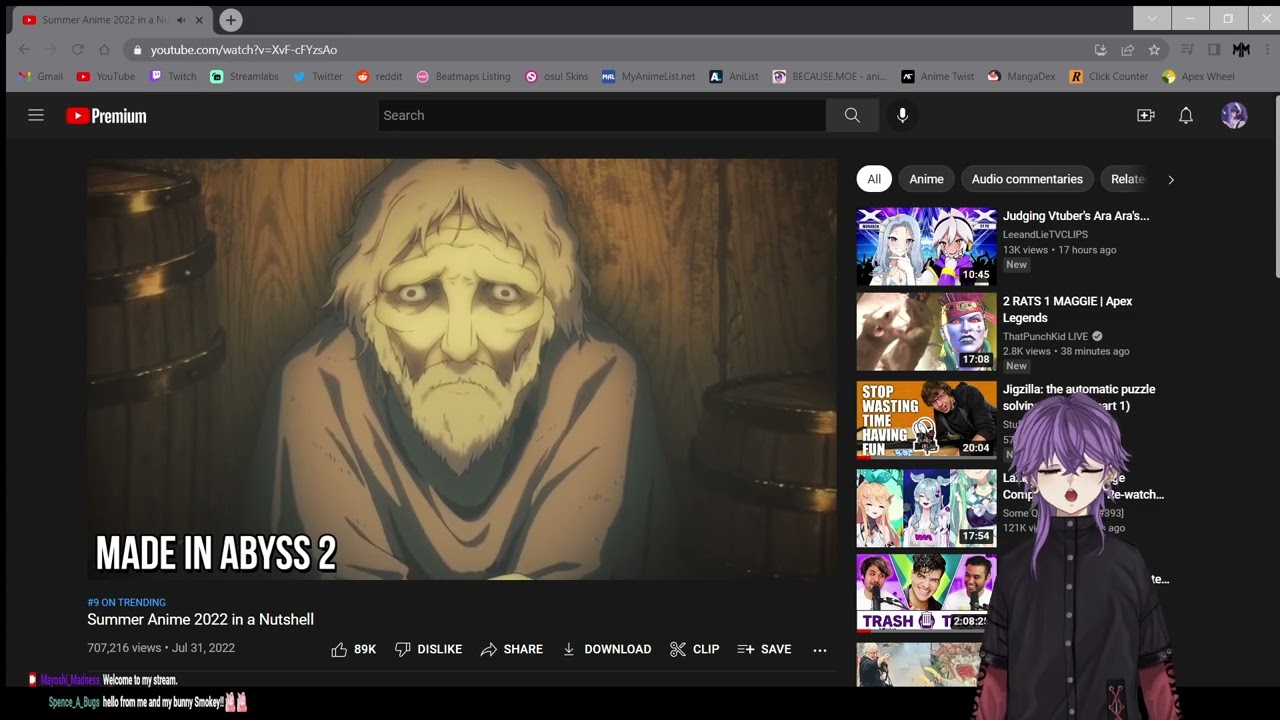The height and width of the screenshot is (720, 1280).
Task: Click the LeeandLieTVCLIPS channel name
Action: pyautogui.click(x=1045, y=234)
